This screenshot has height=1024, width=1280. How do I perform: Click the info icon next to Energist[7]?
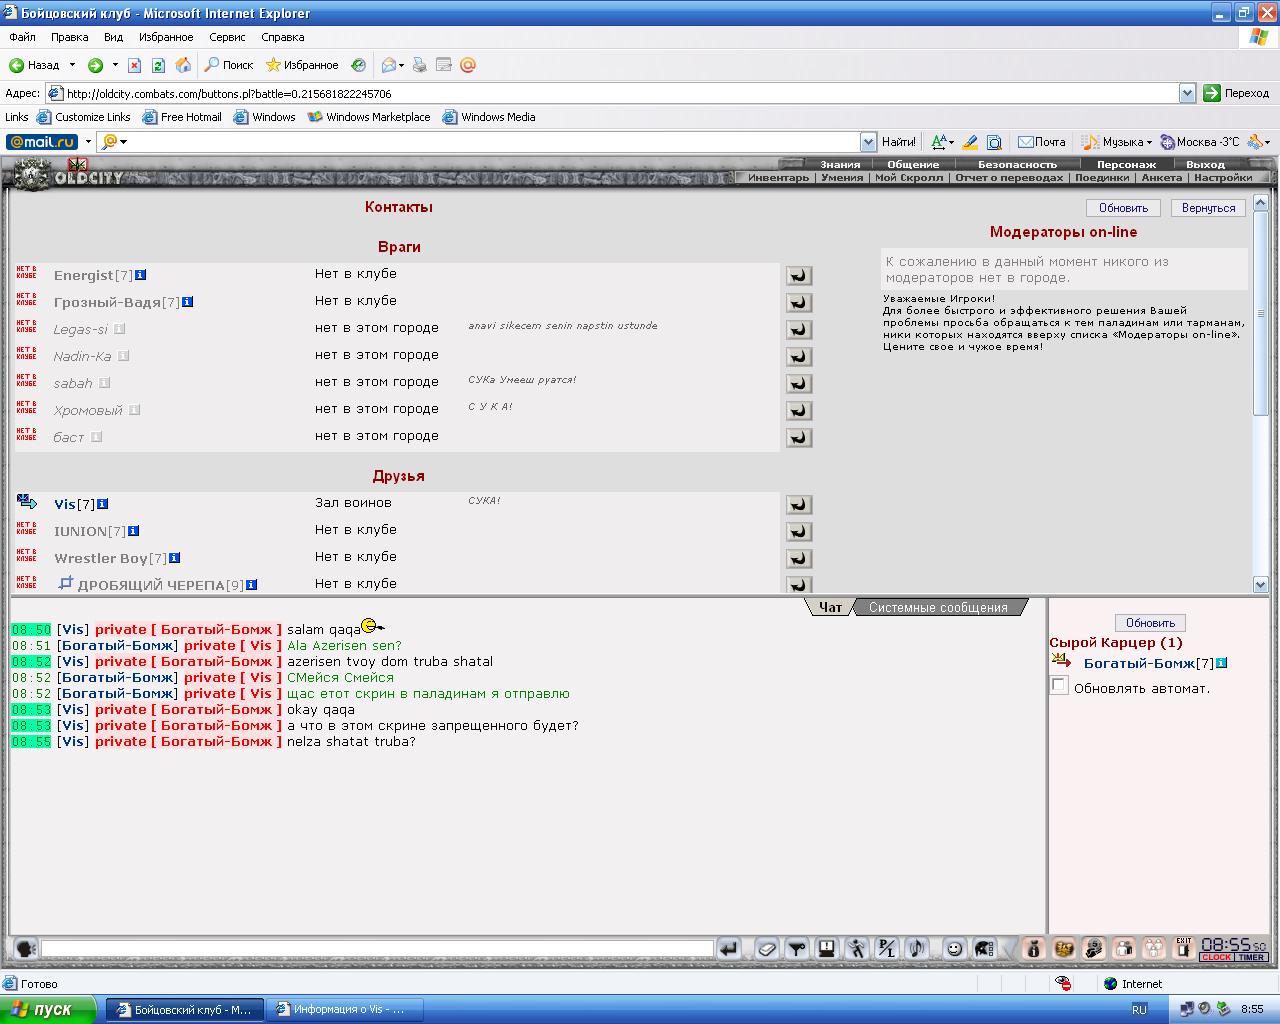pos(141,275)
